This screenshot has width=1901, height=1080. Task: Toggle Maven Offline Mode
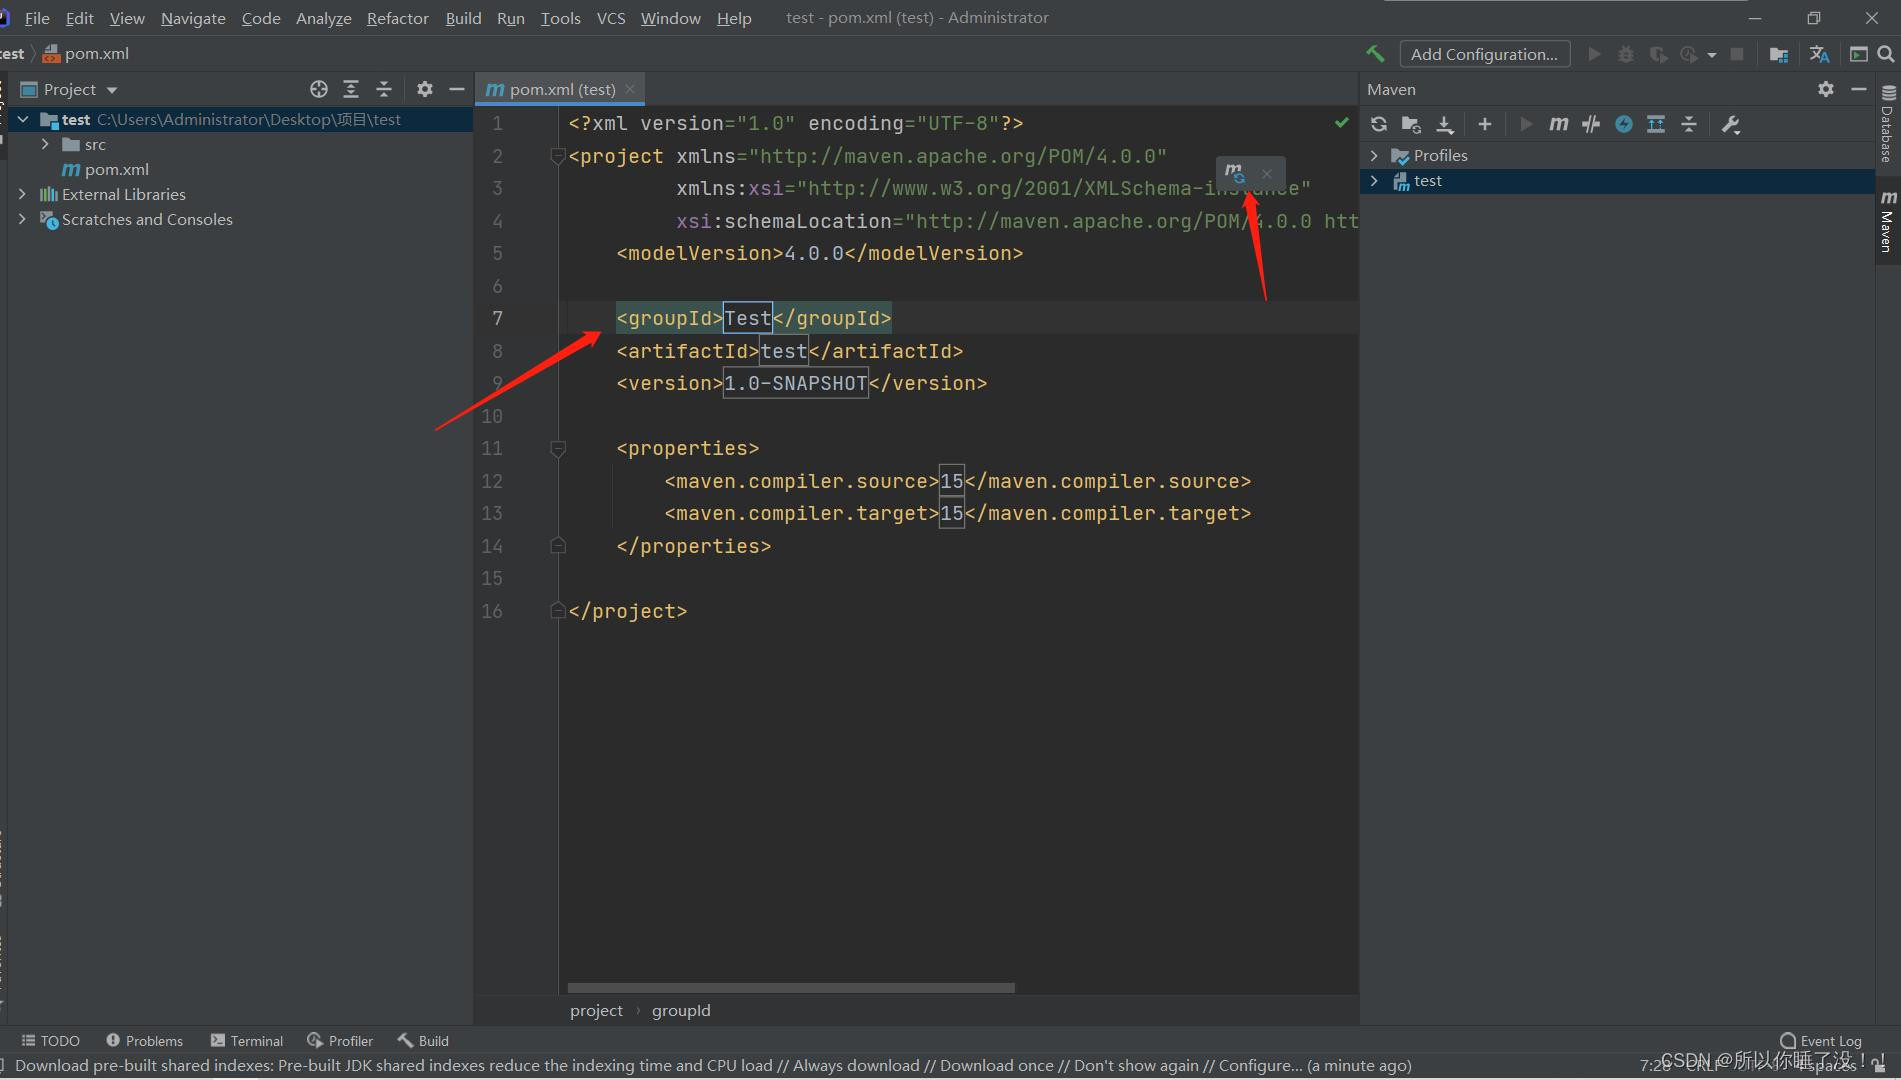[1591, 124]
